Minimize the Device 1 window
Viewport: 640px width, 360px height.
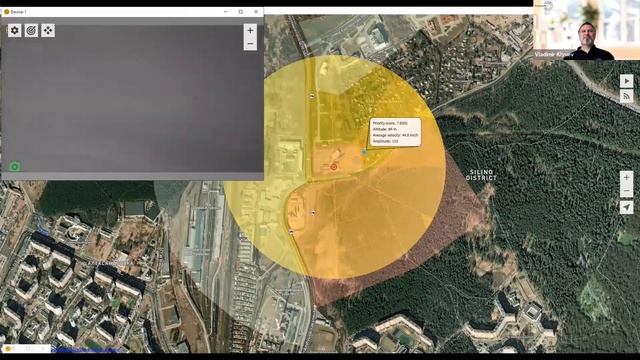(x=226, y=12)
